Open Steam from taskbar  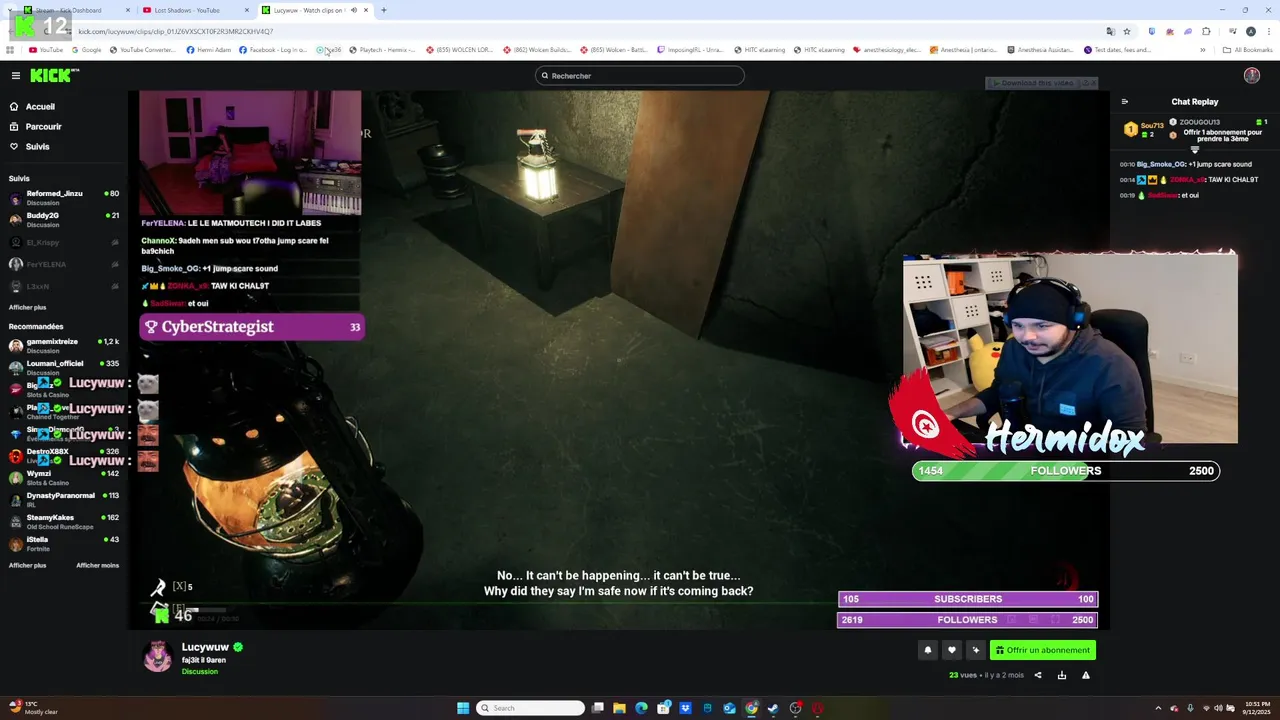click(x=773, y=708)
